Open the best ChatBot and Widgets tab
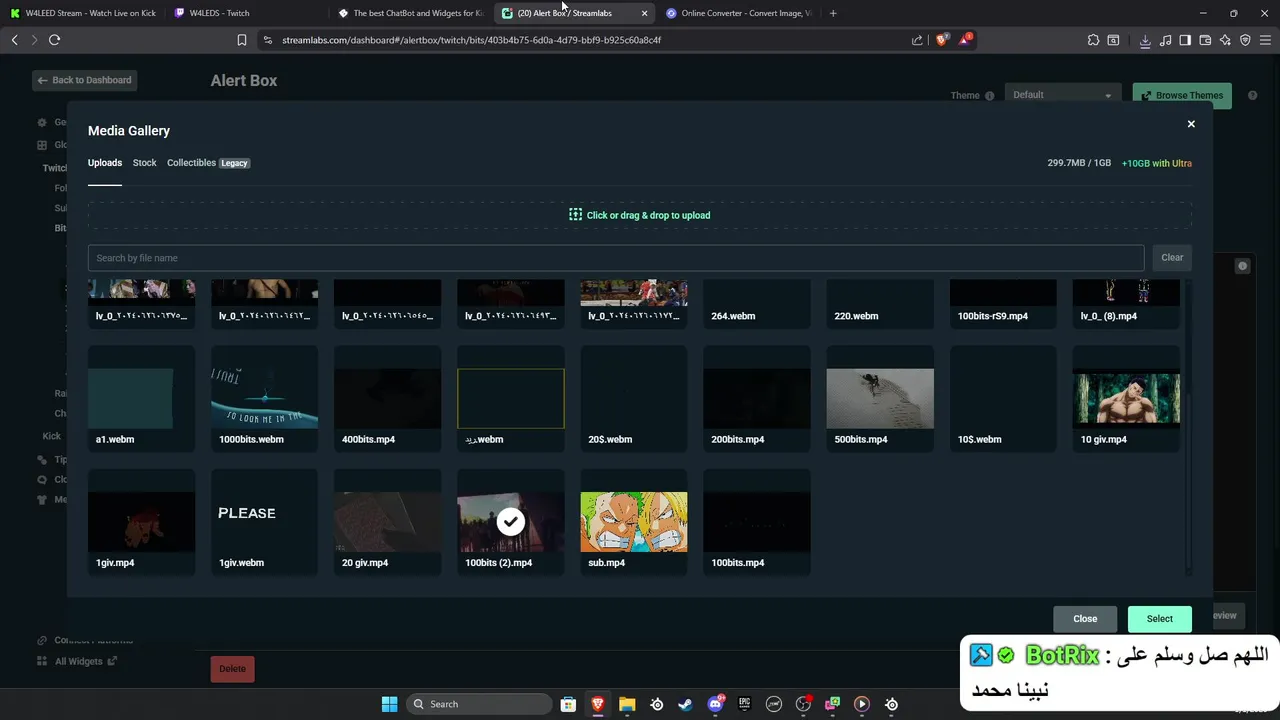Image resolution: width=1280 pixels, height=720 pixels. click(410, 13)
